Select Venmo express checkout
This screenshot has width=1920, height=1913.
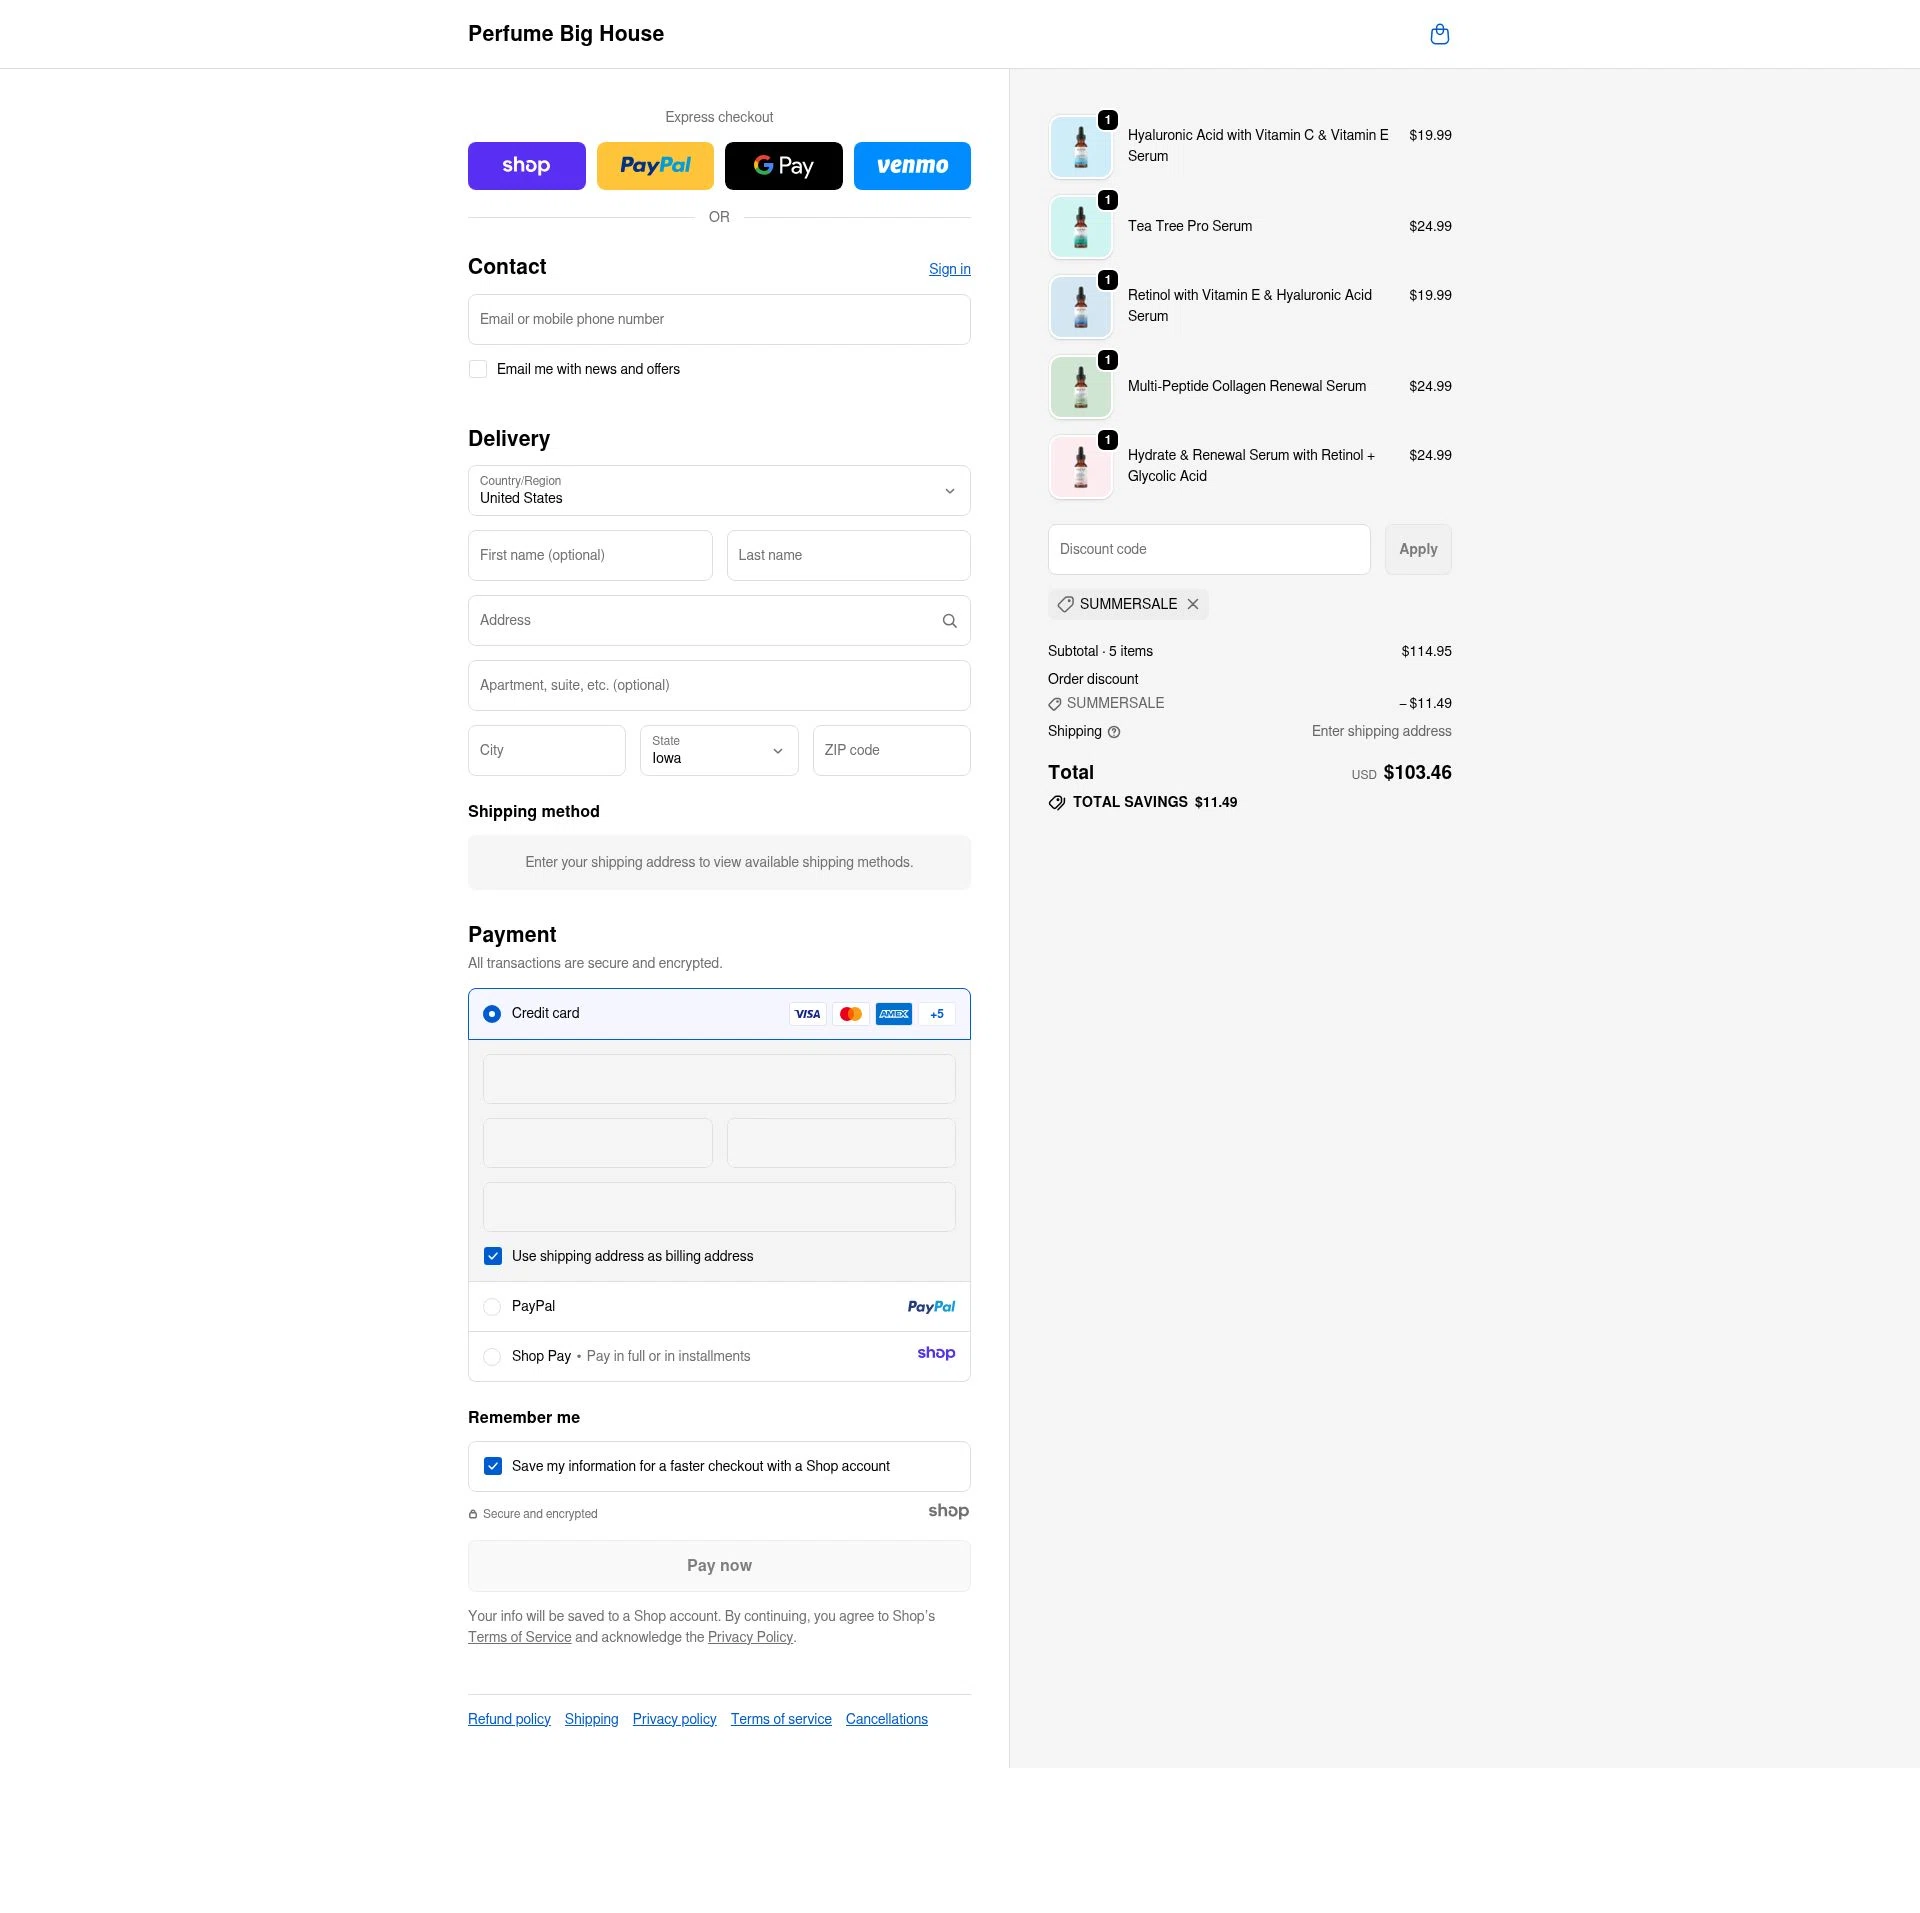[912, 165]
